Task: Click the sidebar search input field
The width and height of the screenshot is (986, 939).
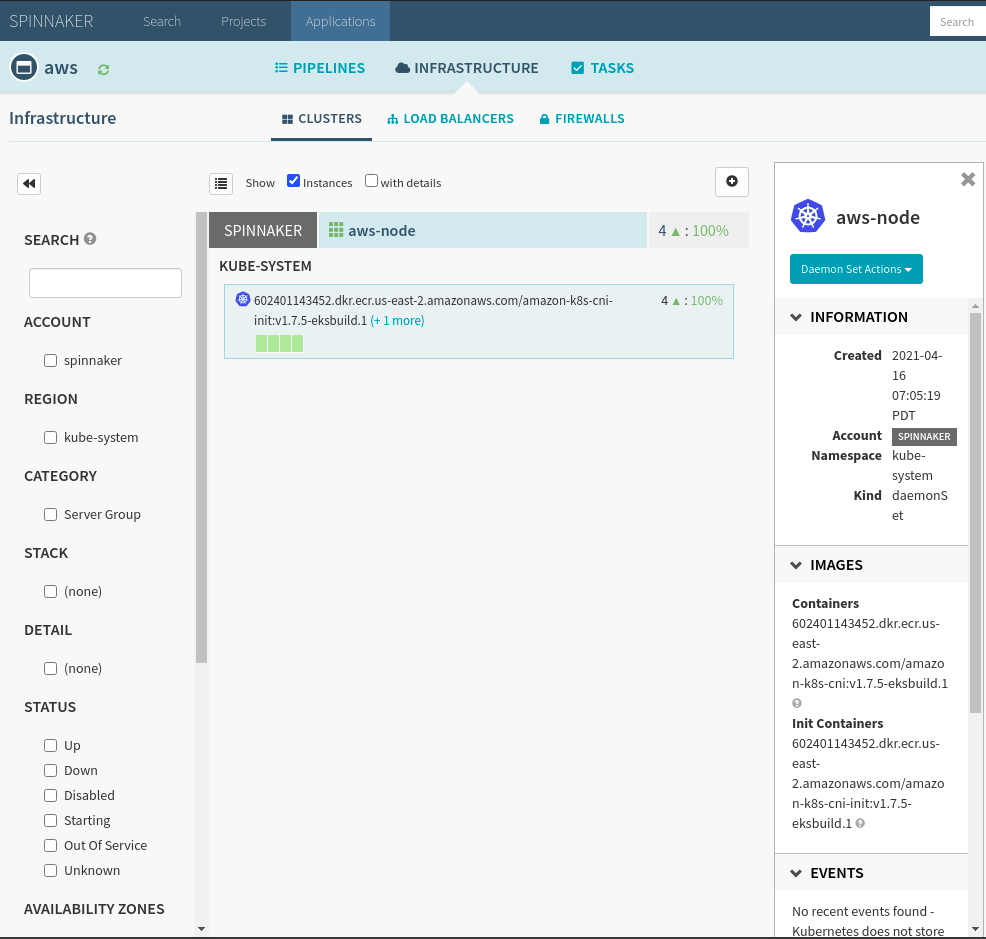Action: pyautogui.click(x=105, y=283)
